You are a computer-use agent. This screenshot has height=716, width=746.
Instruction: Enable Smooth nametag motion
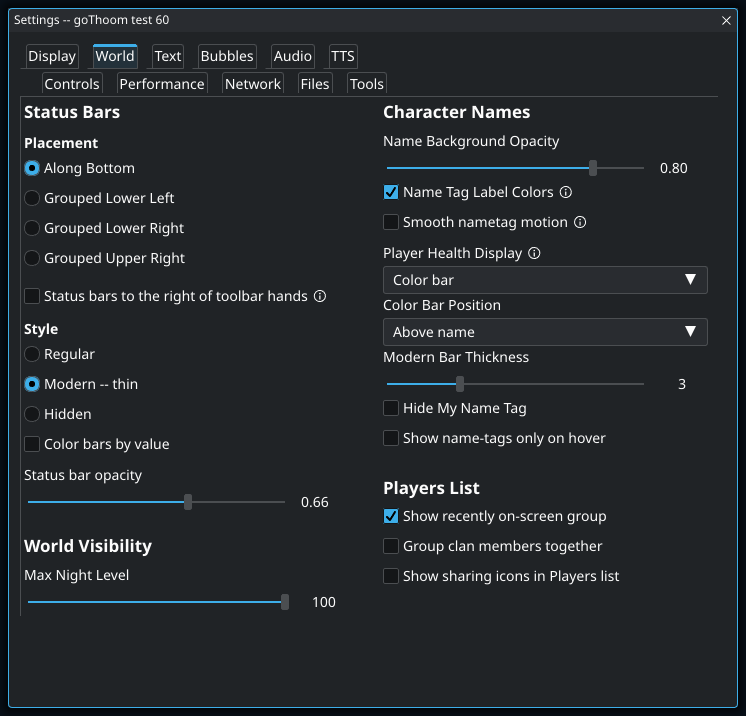click(391, 222)
